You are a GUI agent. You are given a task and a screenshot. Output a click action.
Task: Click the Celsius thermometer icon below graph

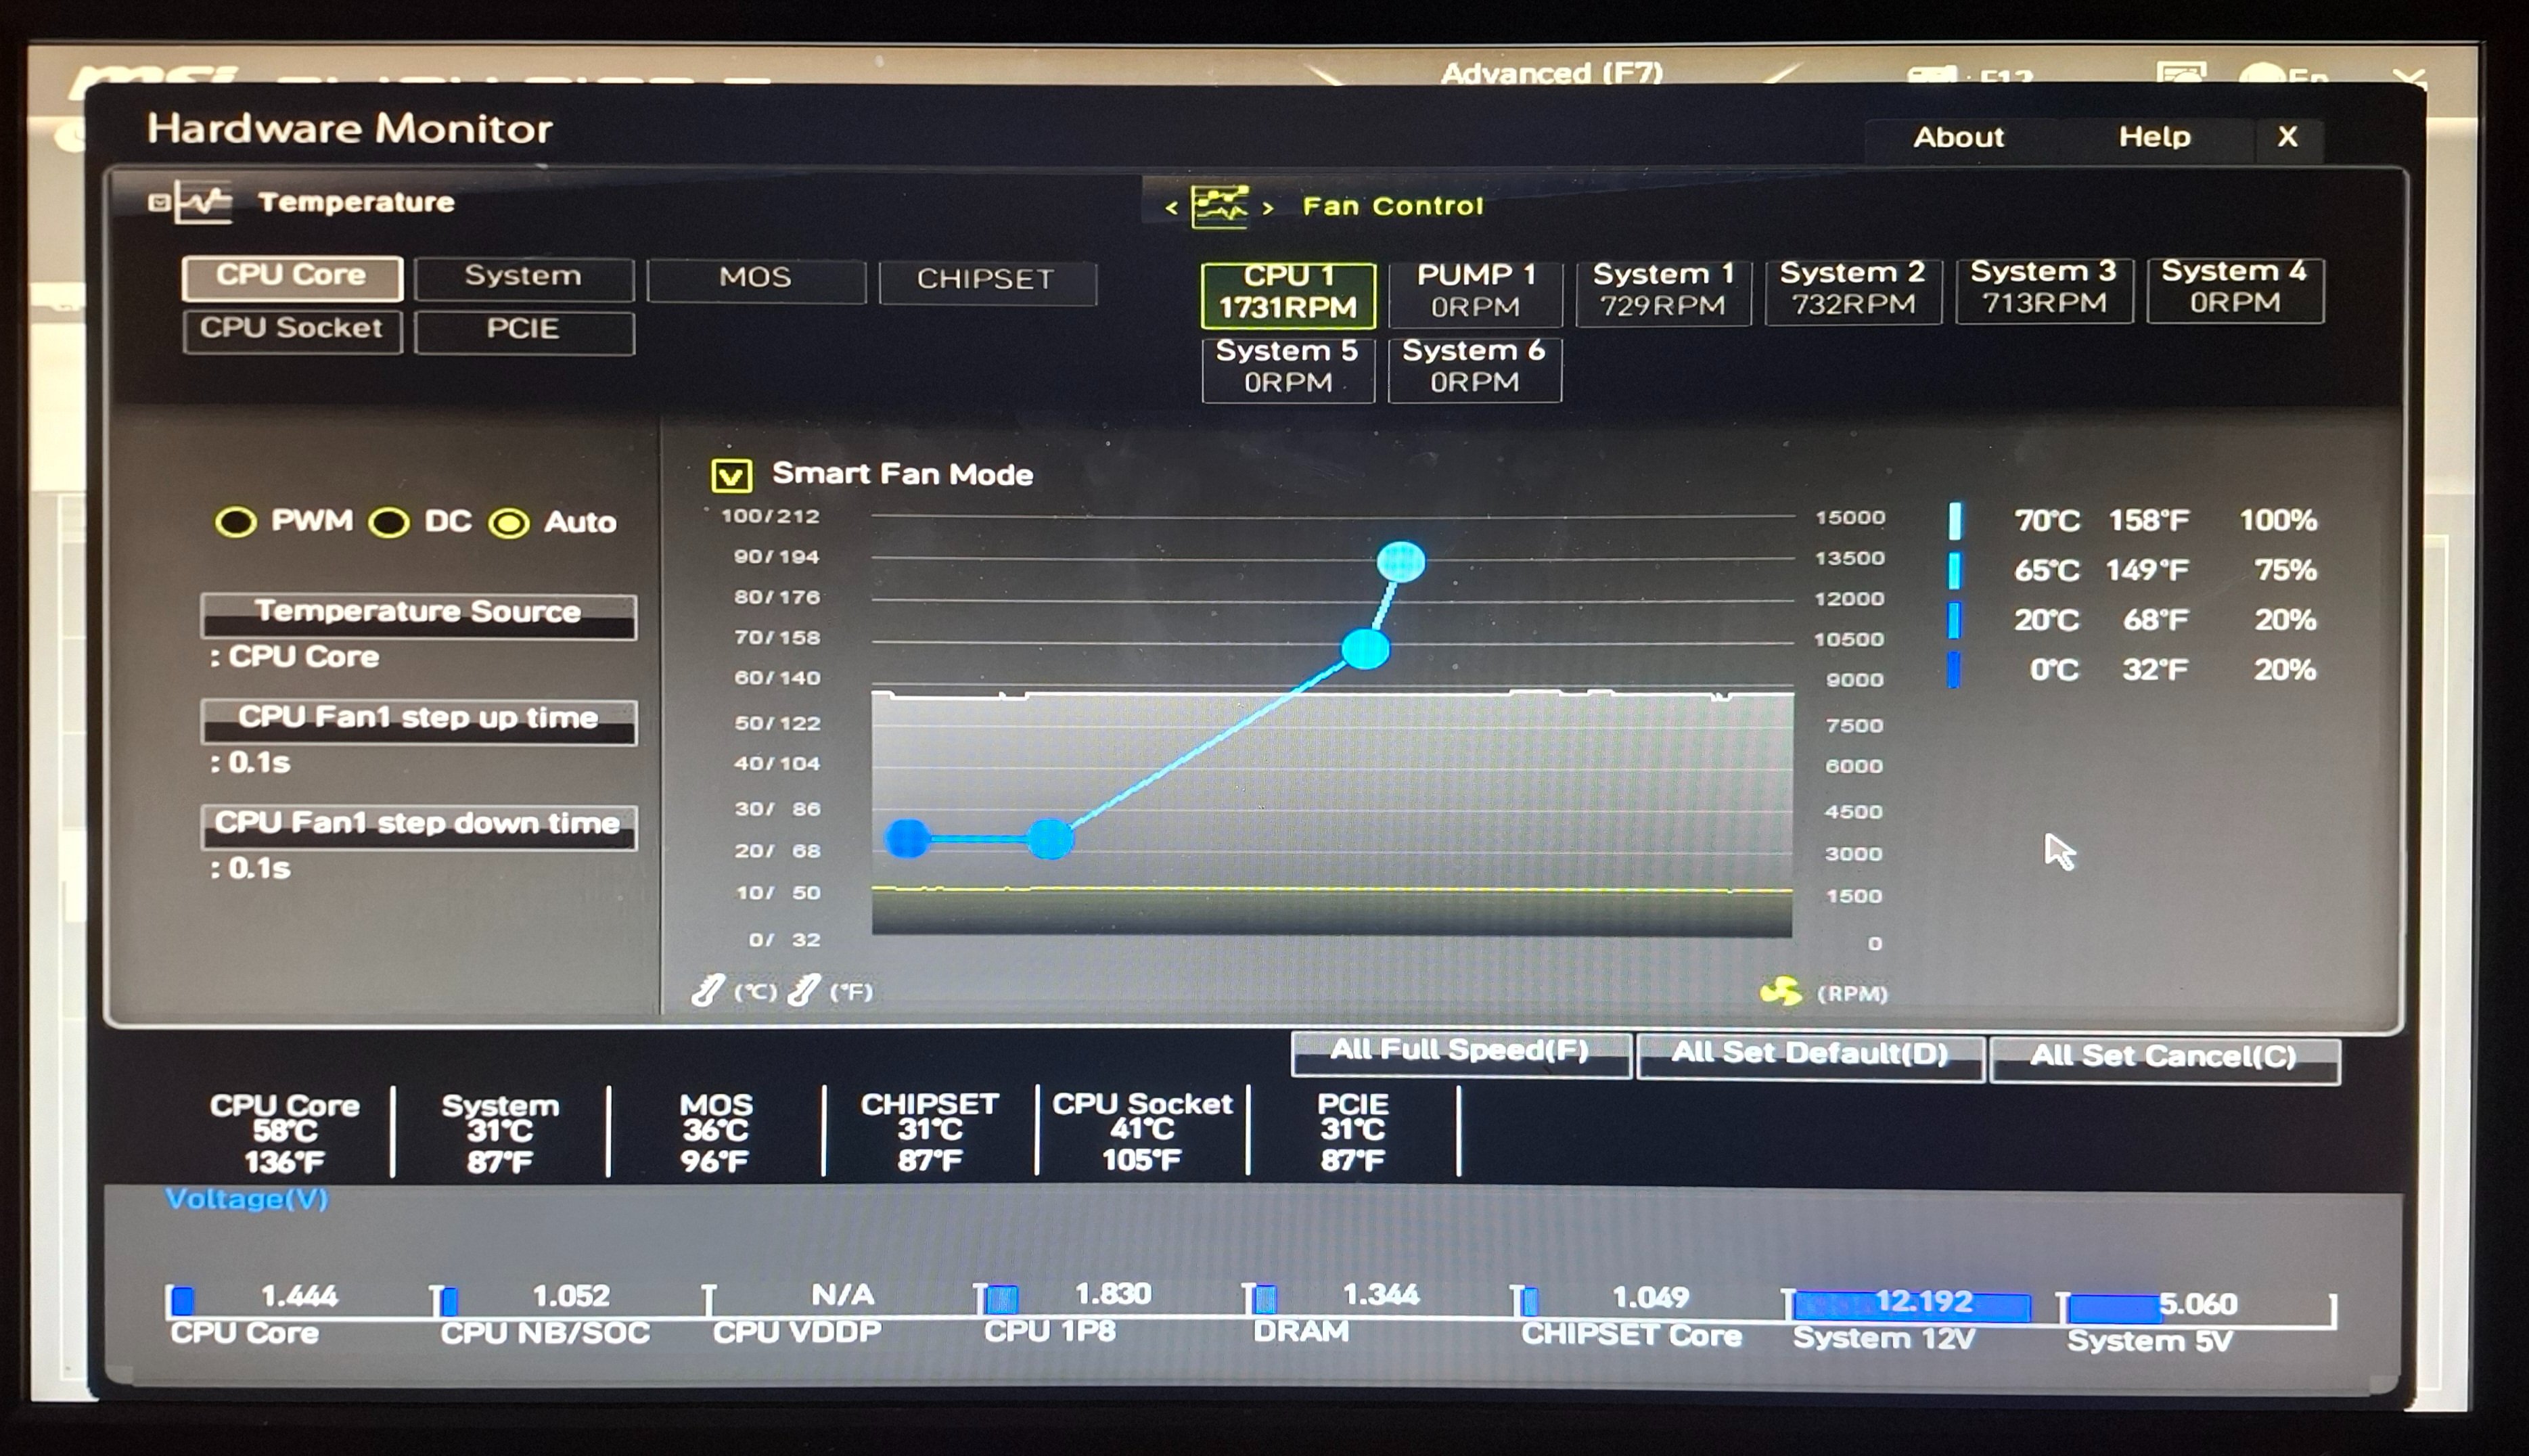(707, 991)
